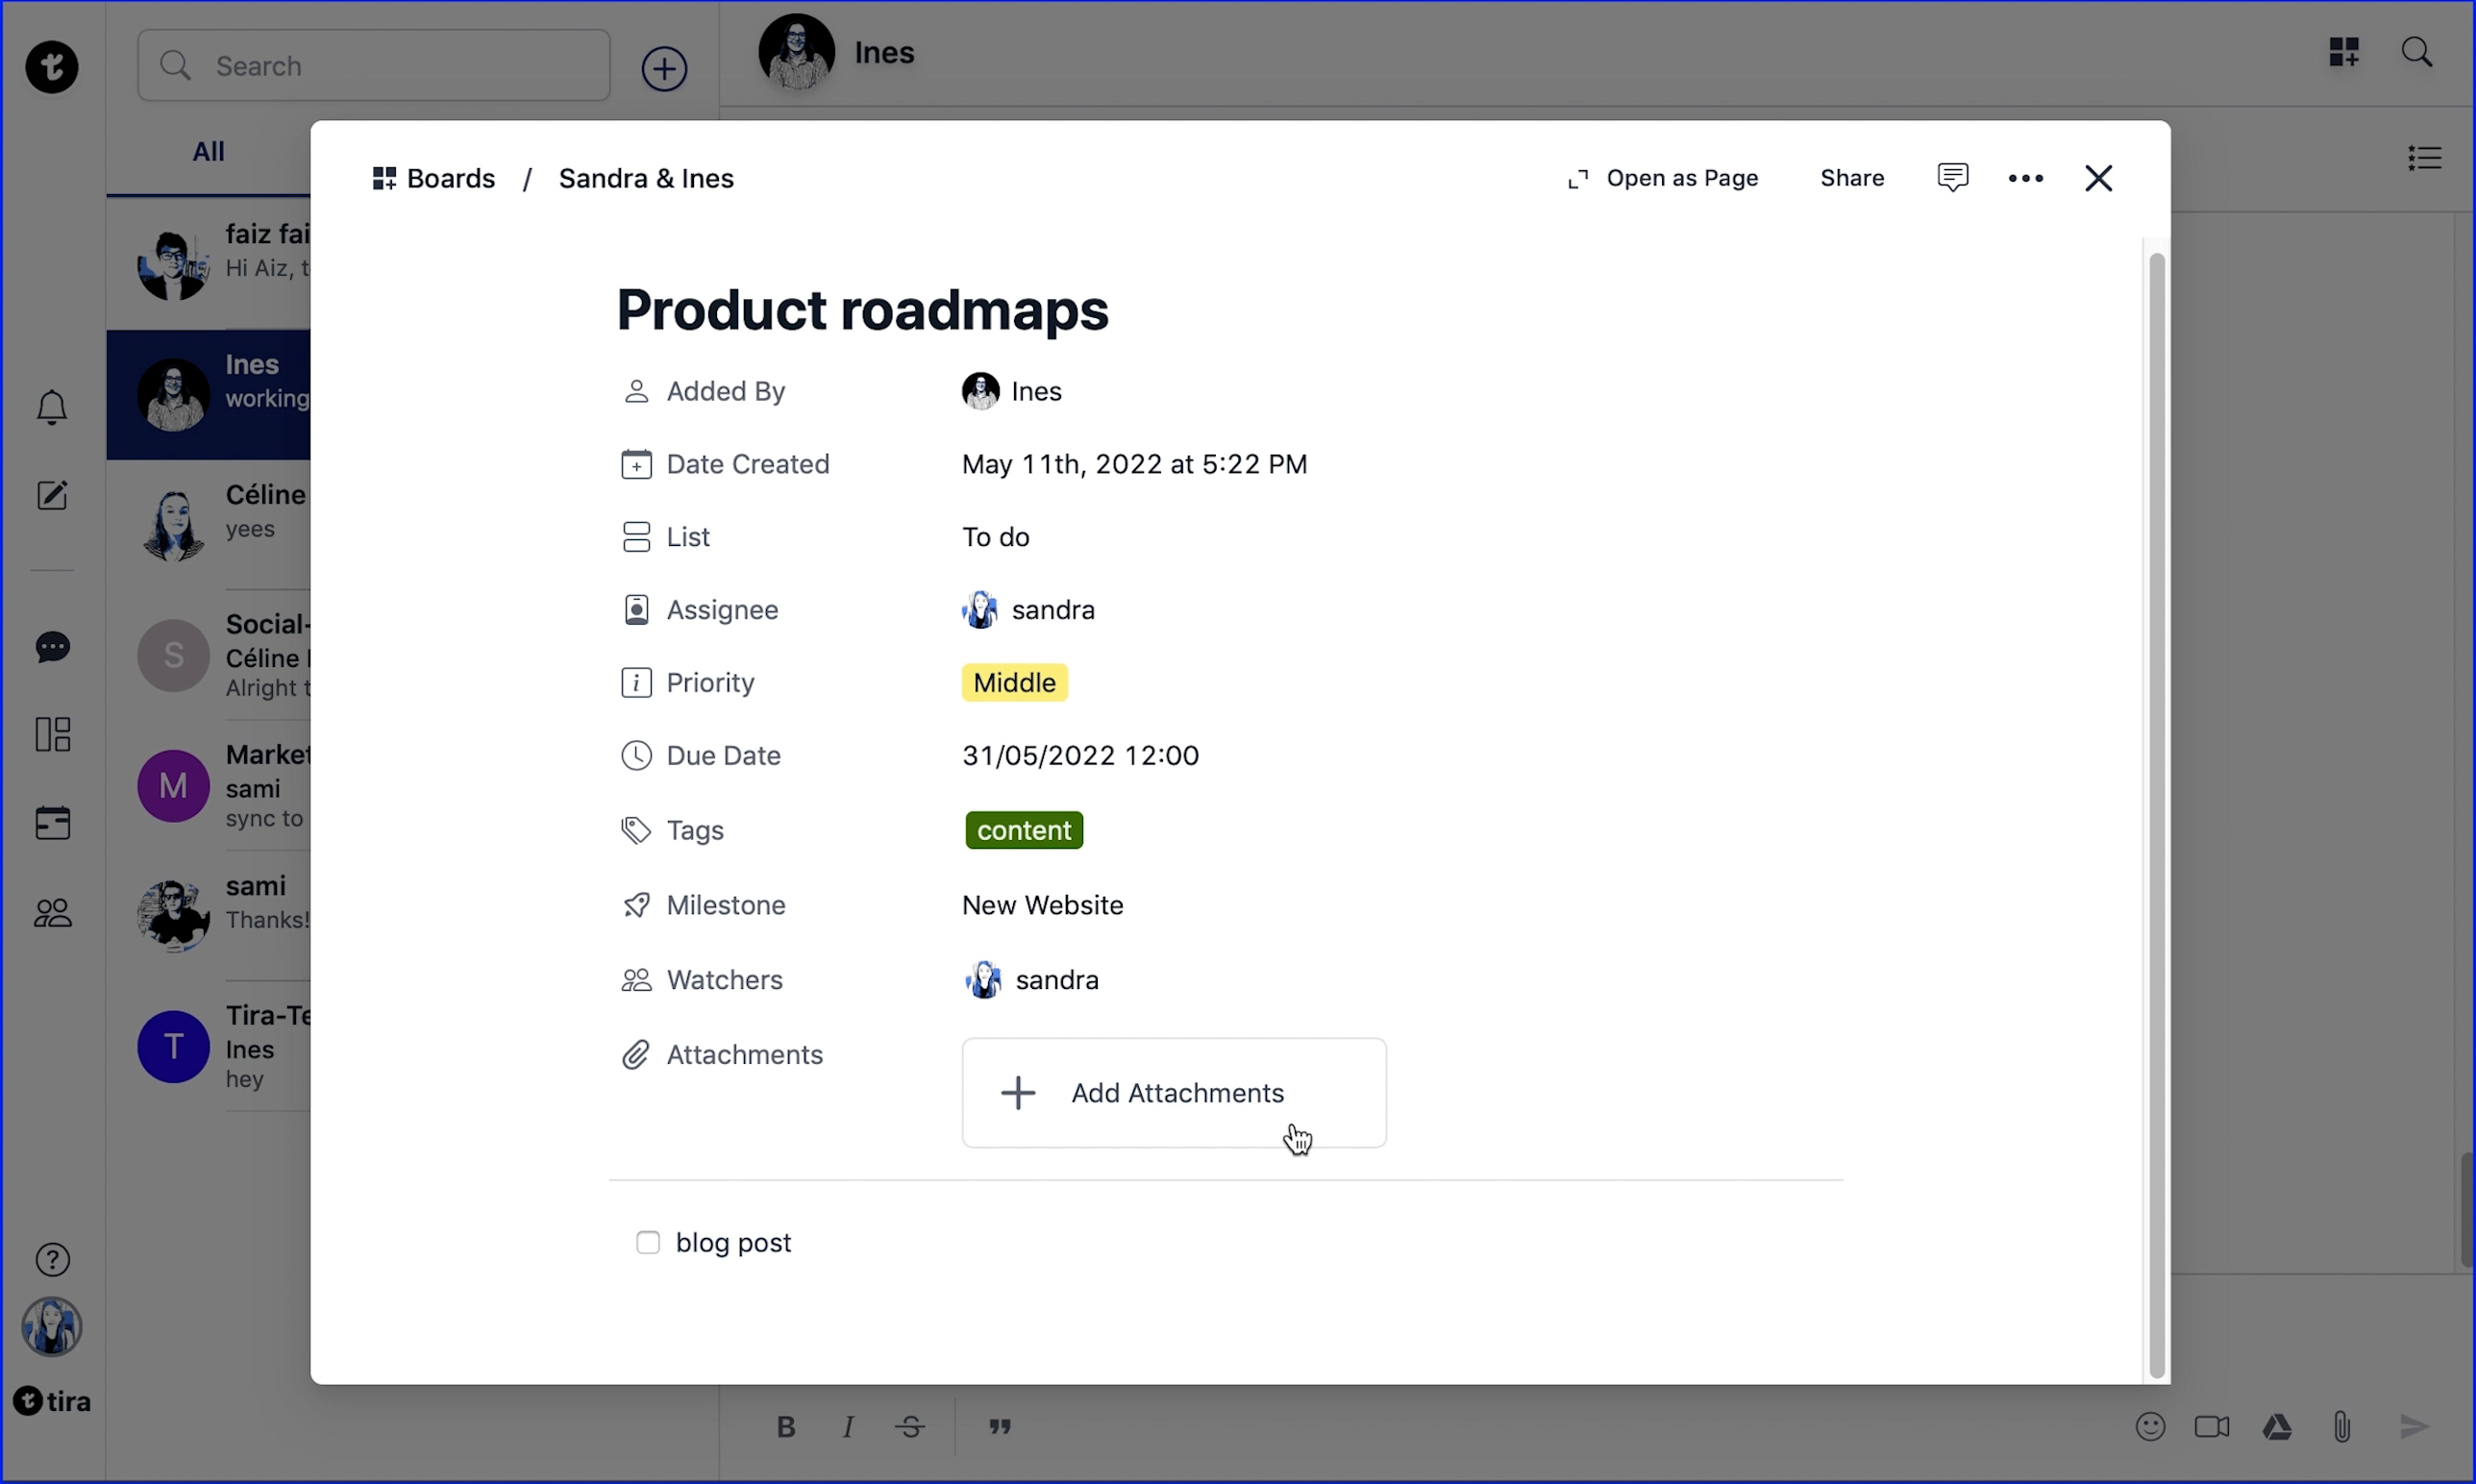Click the help question mark icon

[x=52, y=1259]
